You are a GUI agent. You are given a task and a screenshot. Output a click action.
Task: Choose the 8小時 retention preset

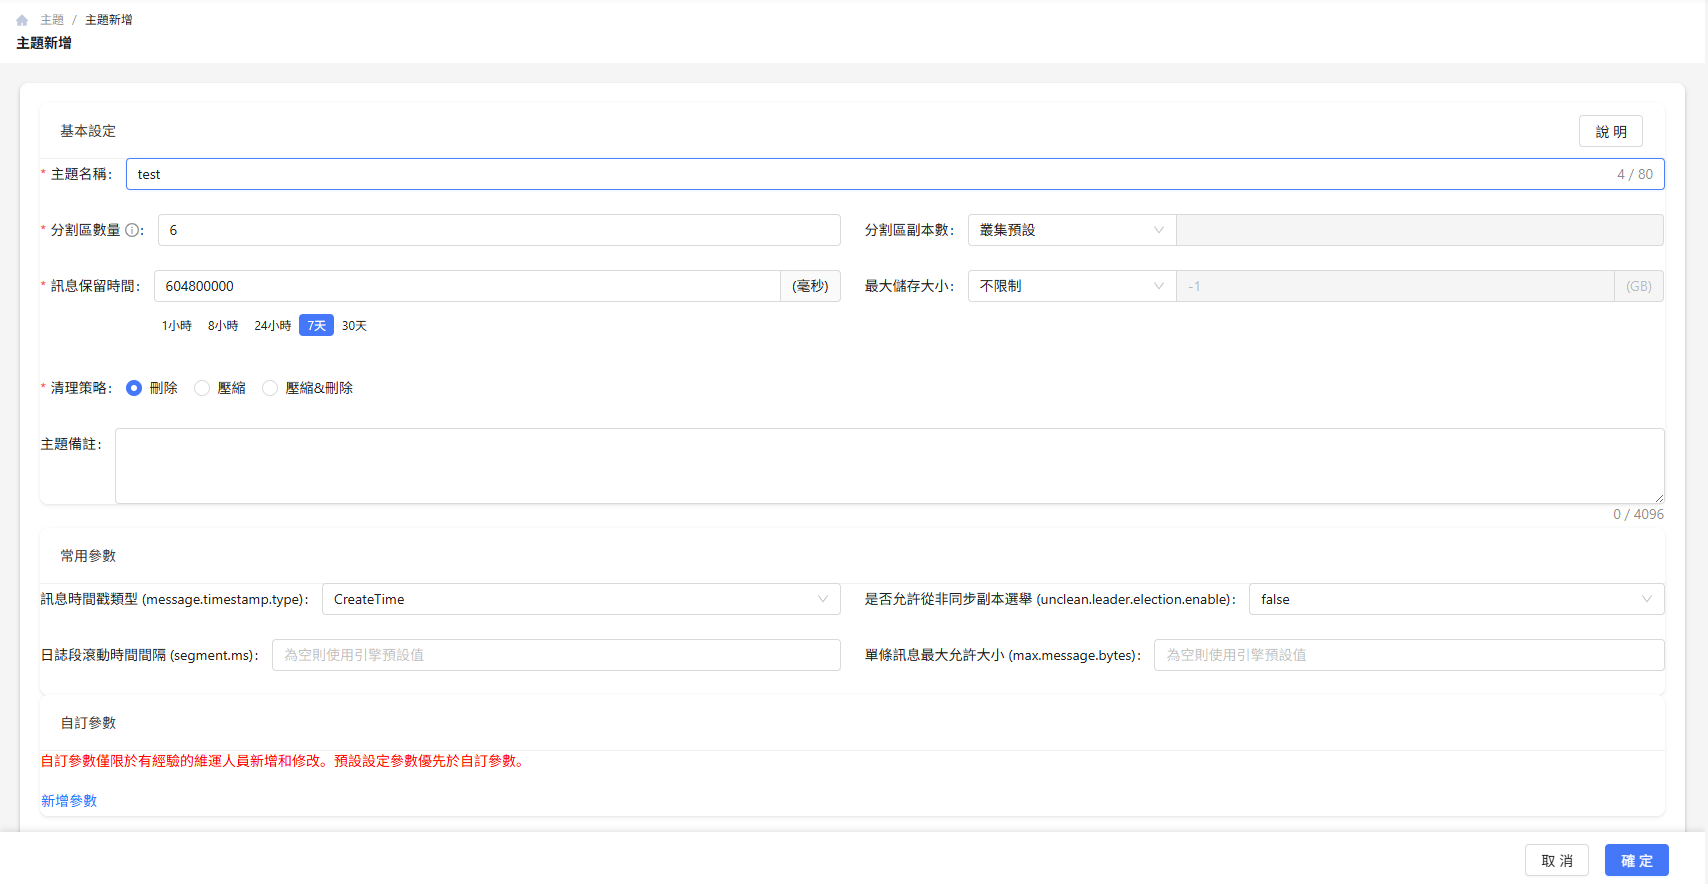pos(223,326)
